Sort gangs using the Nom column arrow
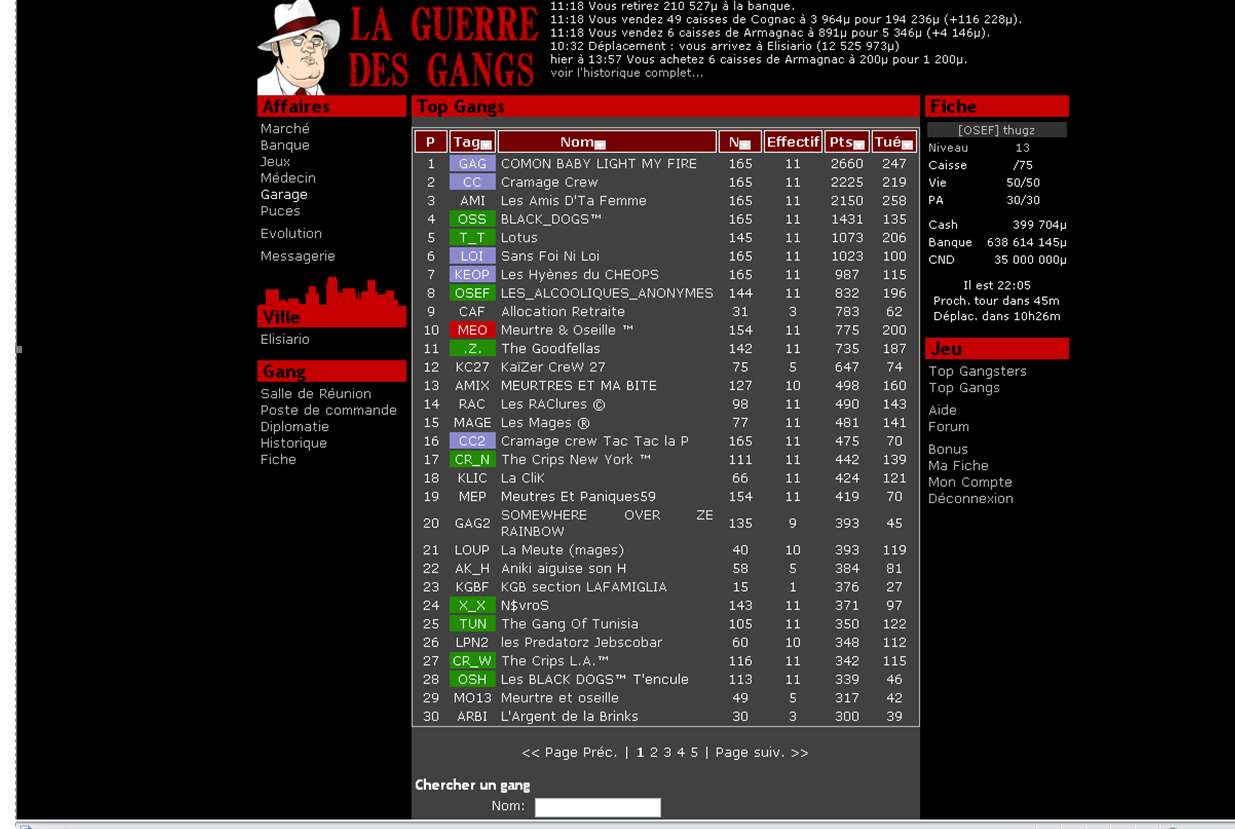This screenshot has height=829, width=1235. [600, 145]
